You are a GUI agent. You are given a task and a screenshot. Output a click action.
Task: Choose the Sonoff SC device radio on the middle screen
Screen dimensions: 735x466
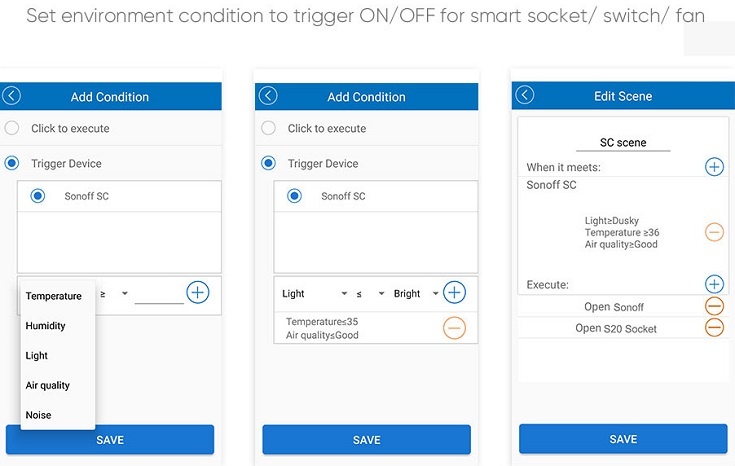coord(294,196)
